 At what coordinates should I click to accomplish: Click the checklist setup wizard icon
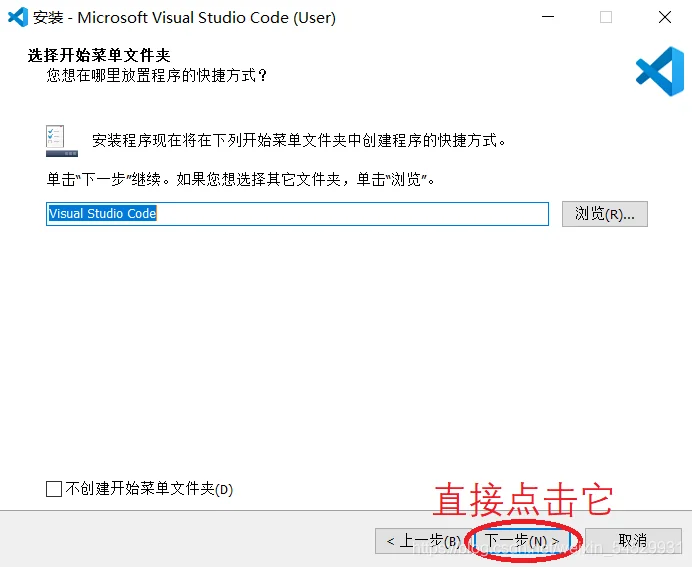pyautogui.click(x=62, y=141)
